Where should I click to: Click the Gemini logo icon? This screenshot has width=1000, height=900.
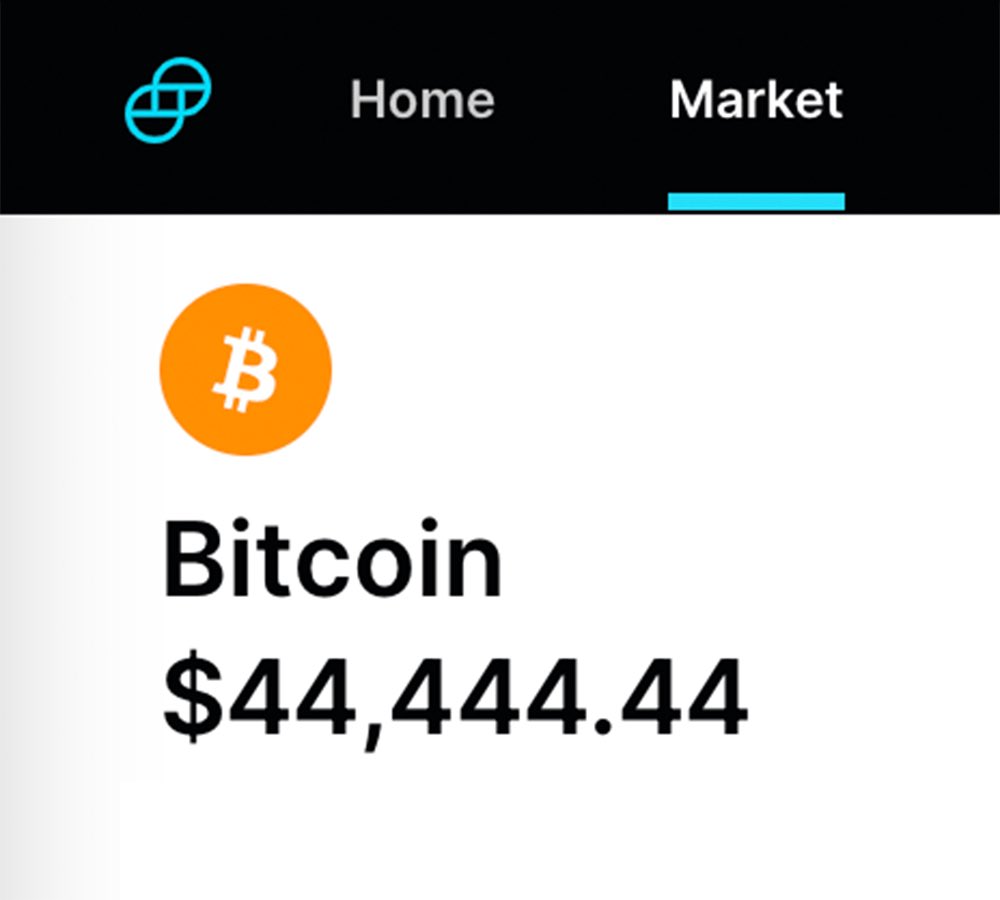pos(168,99)
